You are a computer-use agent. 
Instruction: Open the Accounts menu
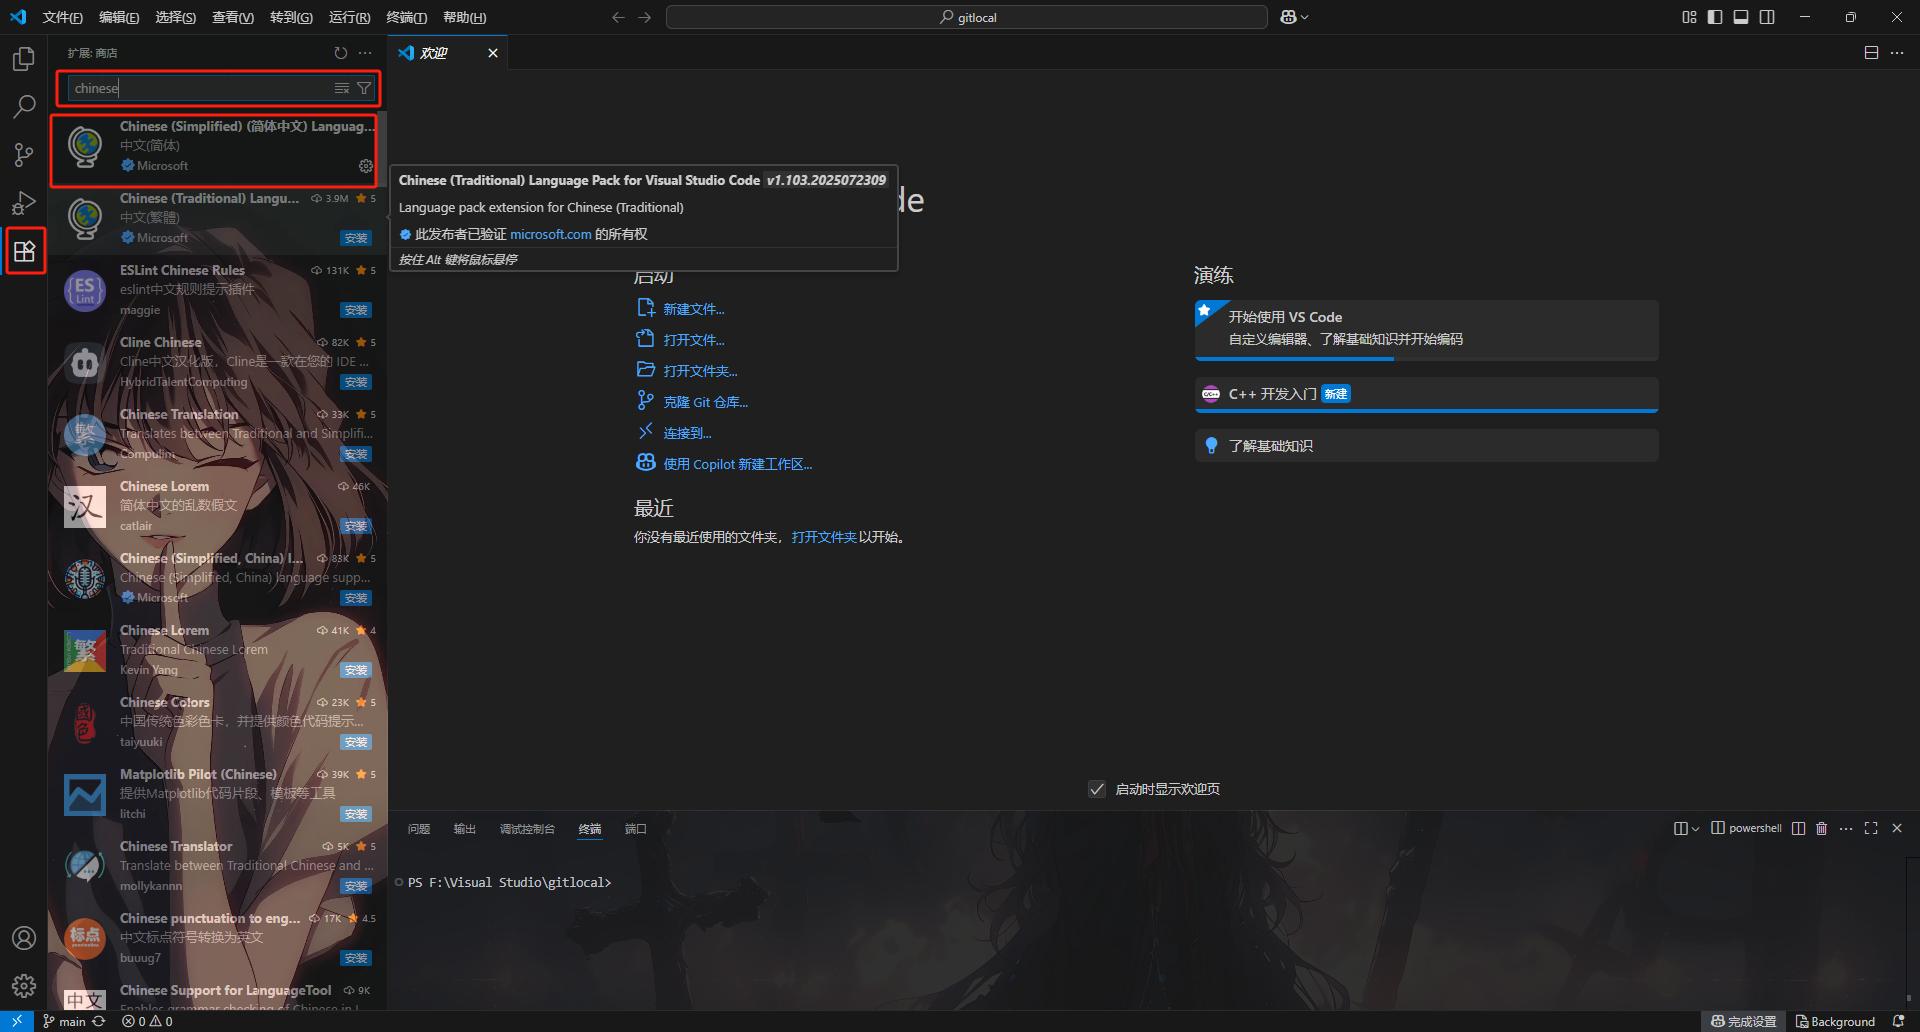(24, 938)
